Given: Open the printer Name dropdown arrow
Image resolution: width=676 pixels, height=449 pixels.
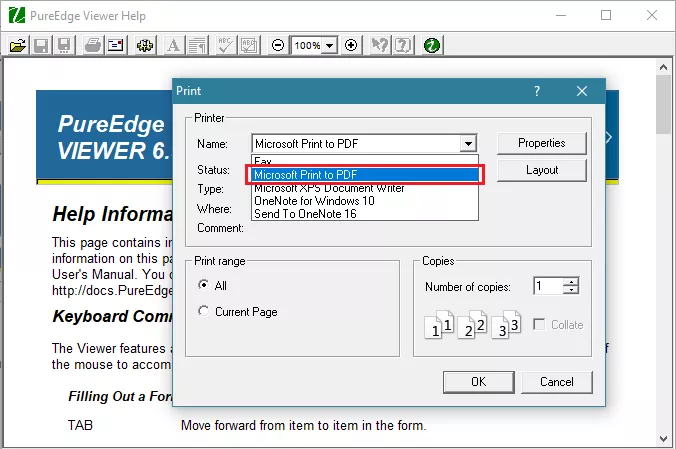Looking at the screenshot, I should point(468,144).
